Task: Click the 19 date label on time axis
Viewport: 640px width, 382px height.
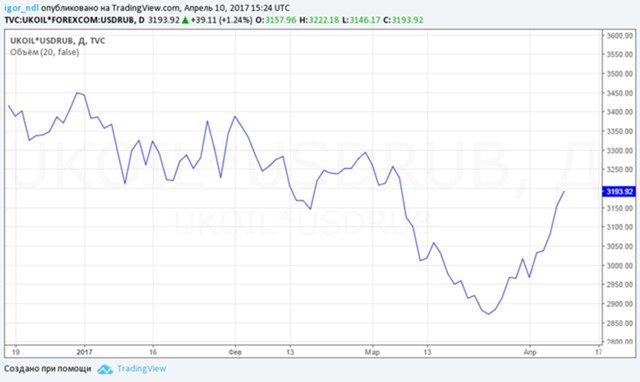Action: click(16, 352)
